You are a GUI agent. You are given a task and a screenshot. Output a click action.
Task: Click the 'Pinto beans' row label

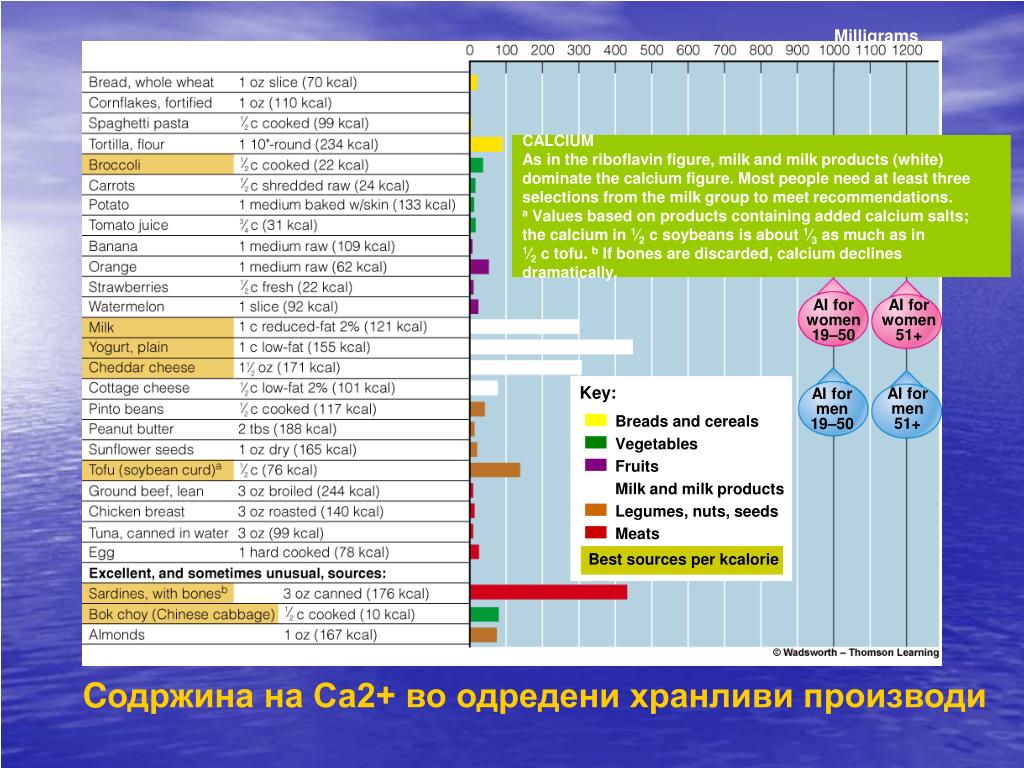[126, 409]
